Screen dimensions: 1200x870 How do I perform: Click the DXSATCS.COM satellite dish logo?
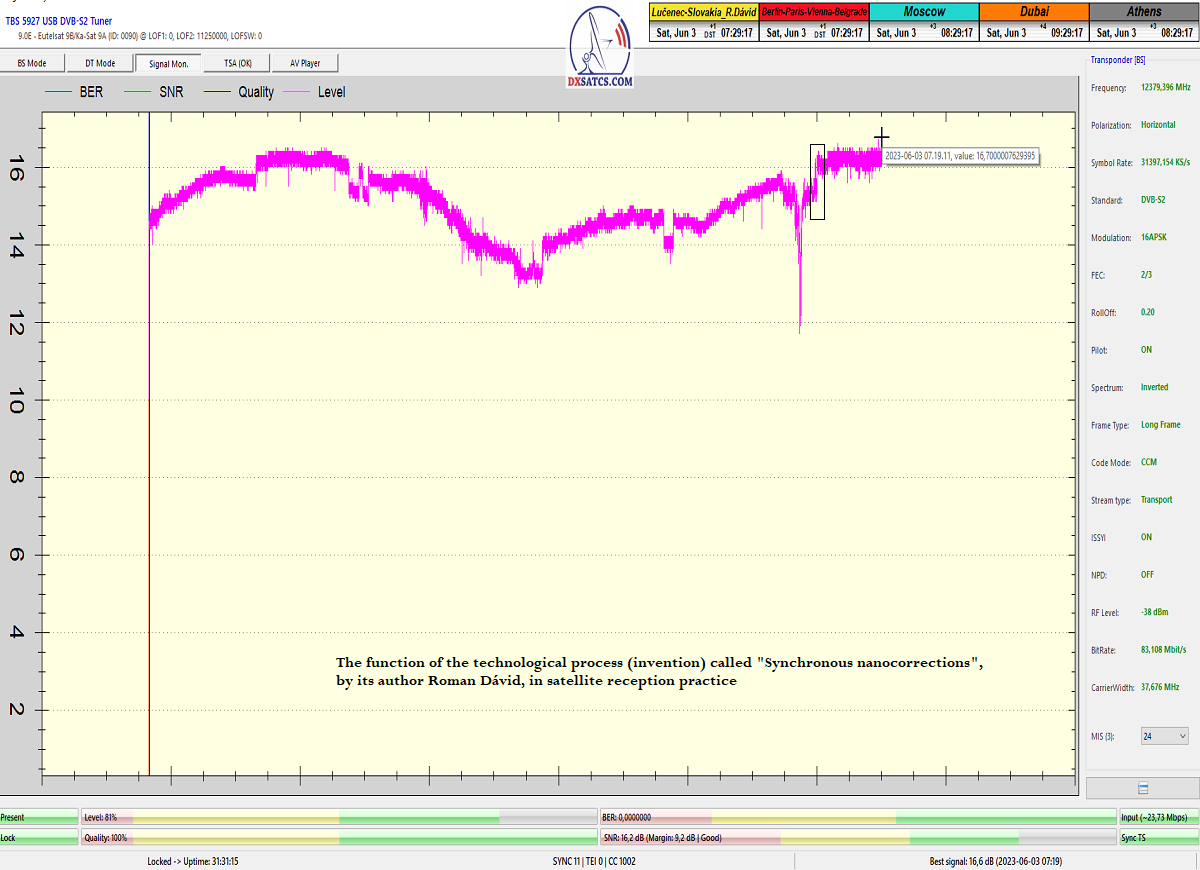[600, 50]
